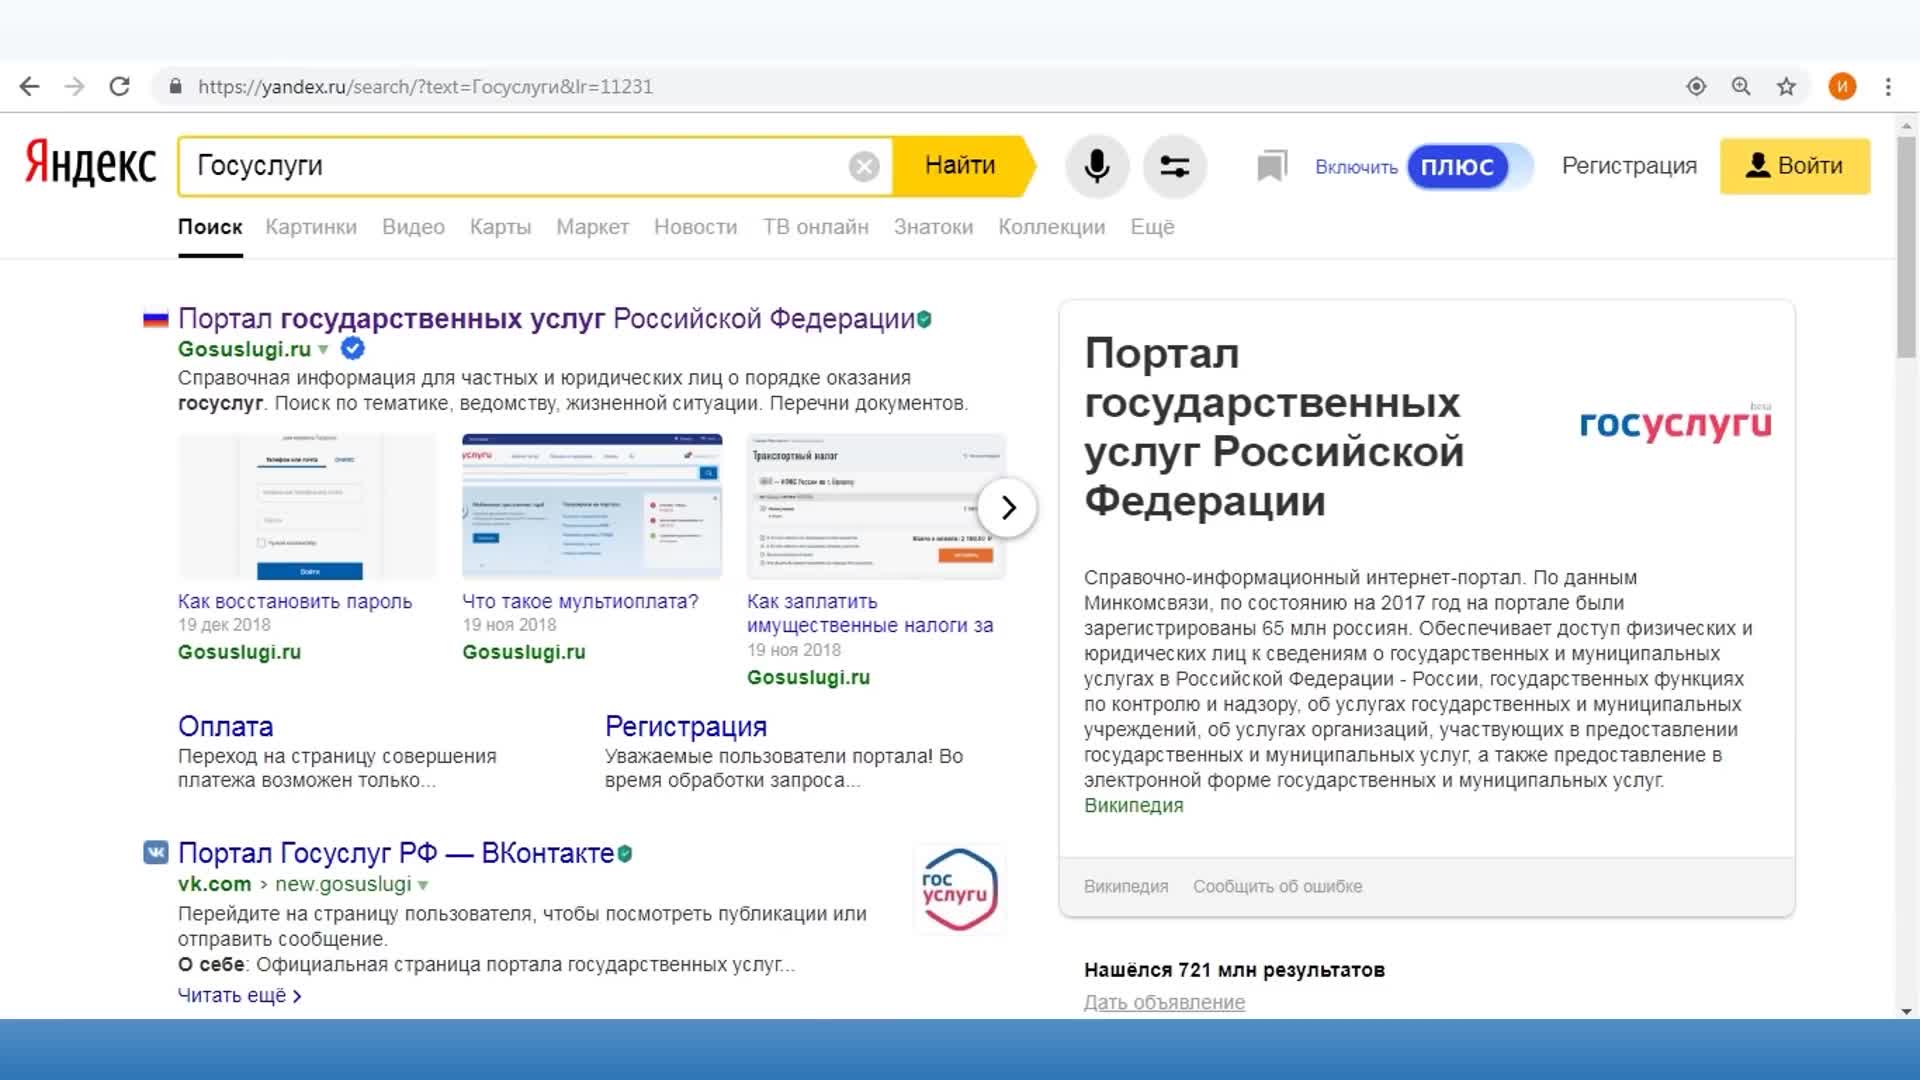Open the Регистрация sitelink under Gosuslugi result

[685, 726]
